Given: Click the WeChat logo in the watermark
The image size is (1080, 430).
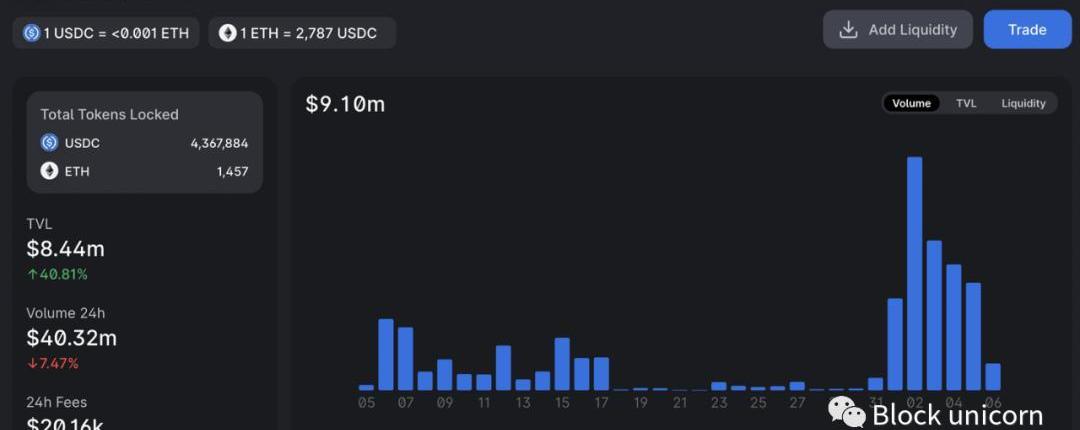Looking at the screenshot, I should tap(847, 411).
